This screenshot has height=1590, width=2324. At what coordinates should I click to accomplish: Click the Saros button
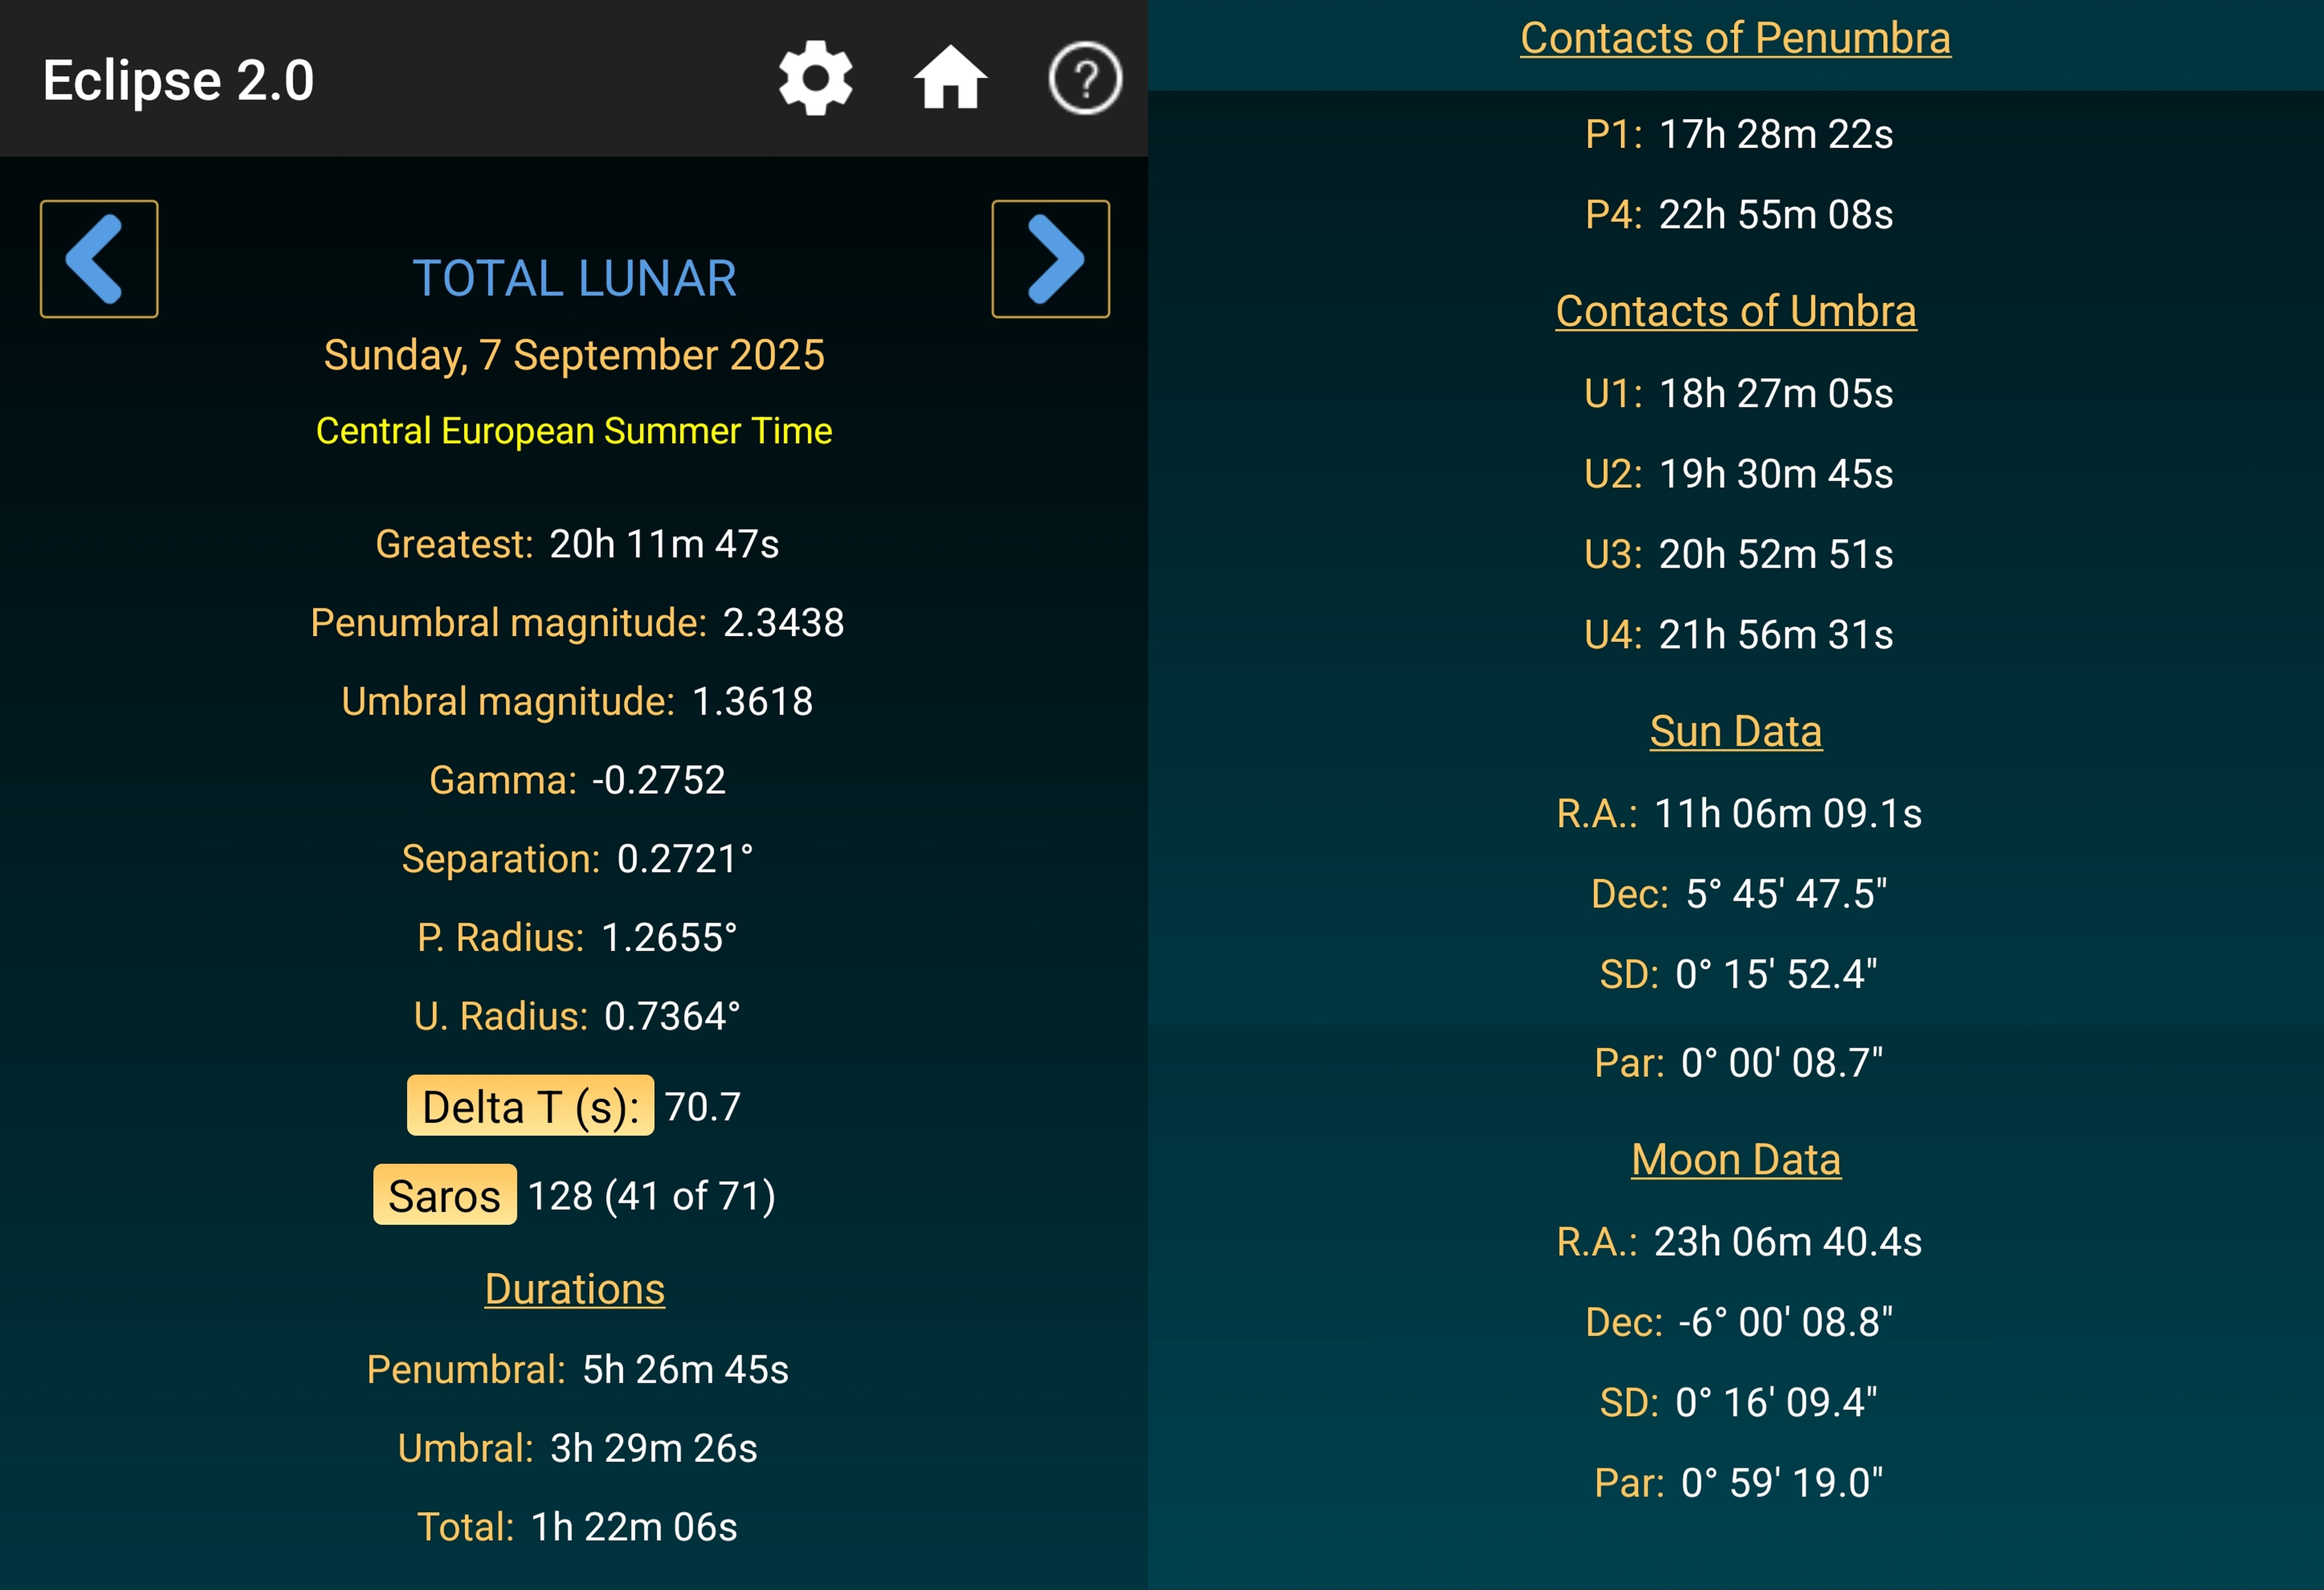click(444, 1195)
